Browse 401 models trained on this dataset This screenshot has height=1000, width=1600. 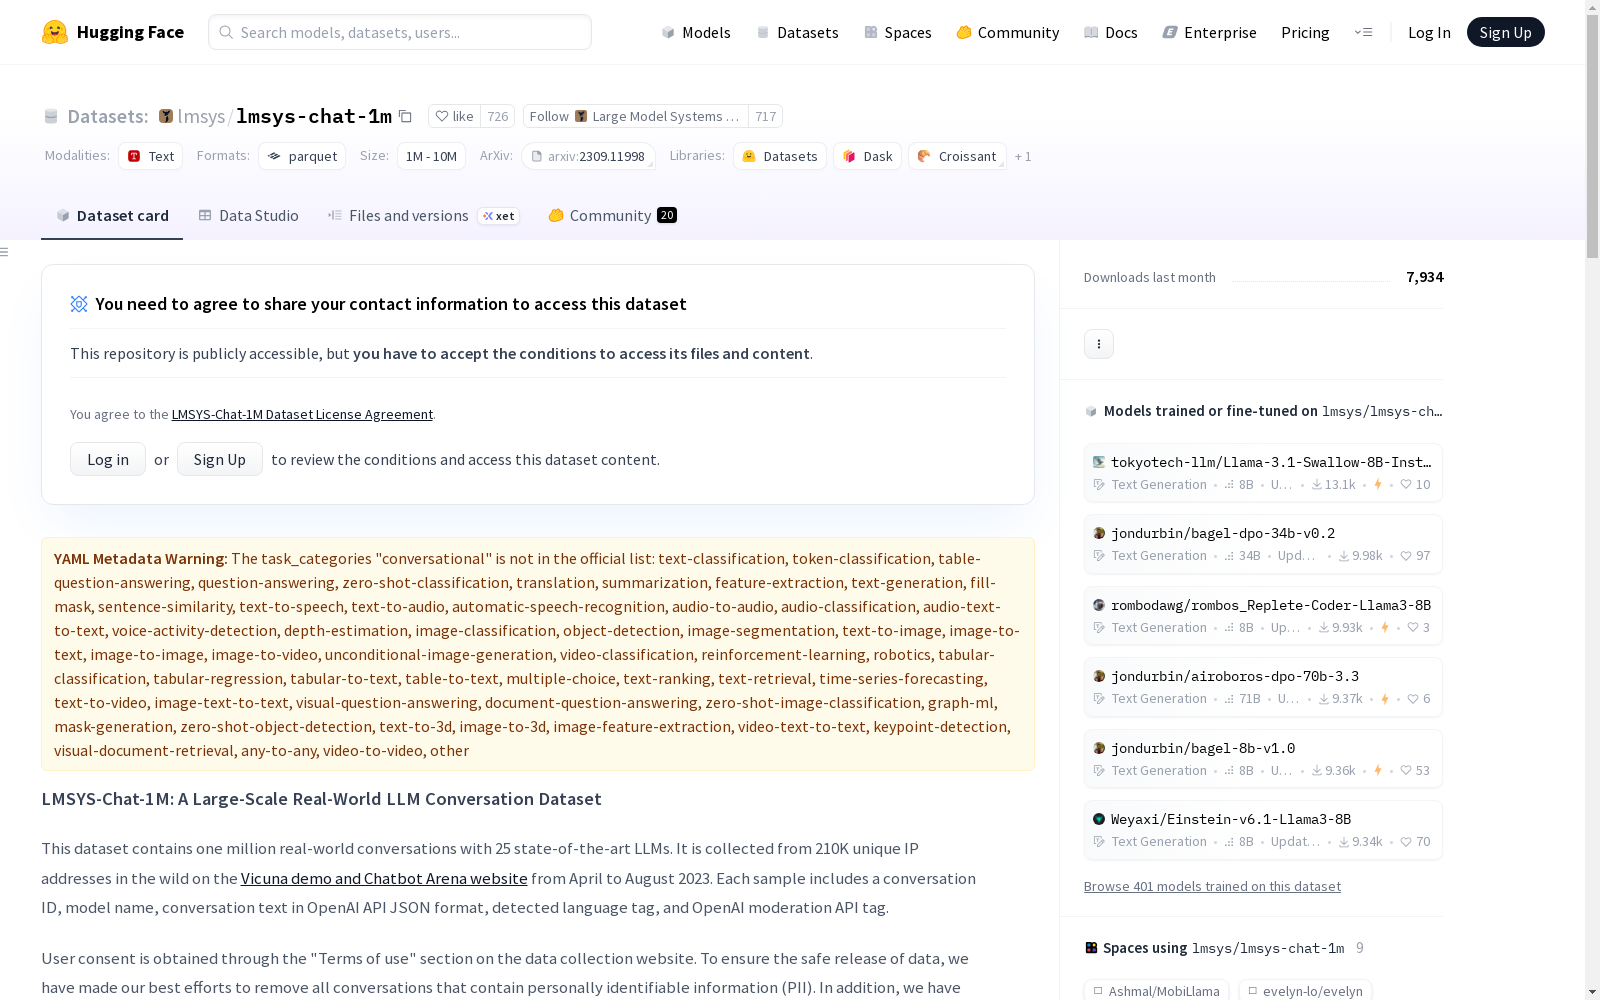(x=1212, y=886)
